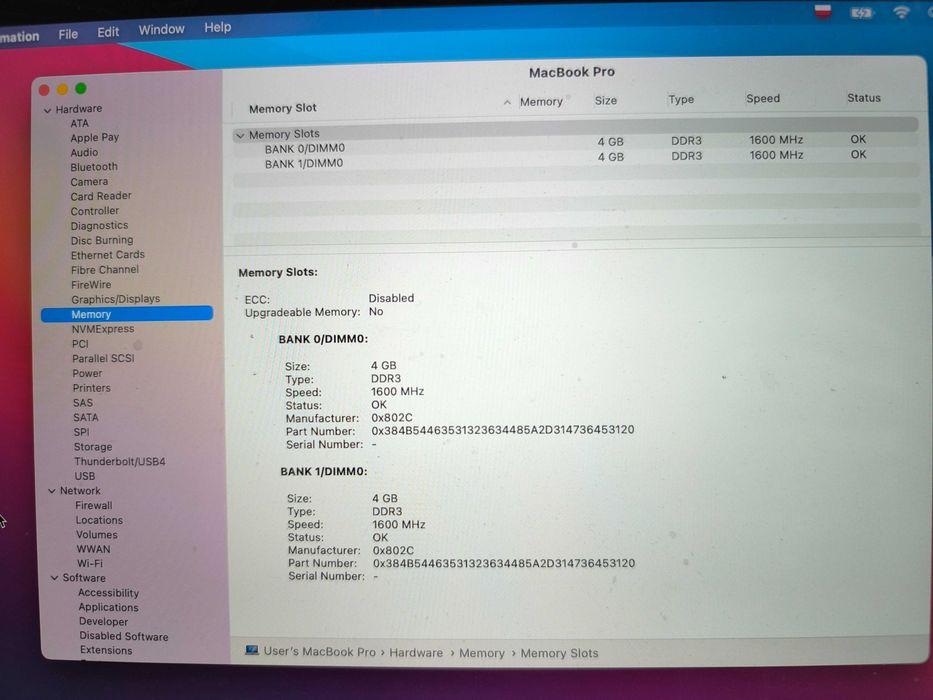Select Fibre Channel in sidebar
933x700 pixels.
tap(105, 270)
